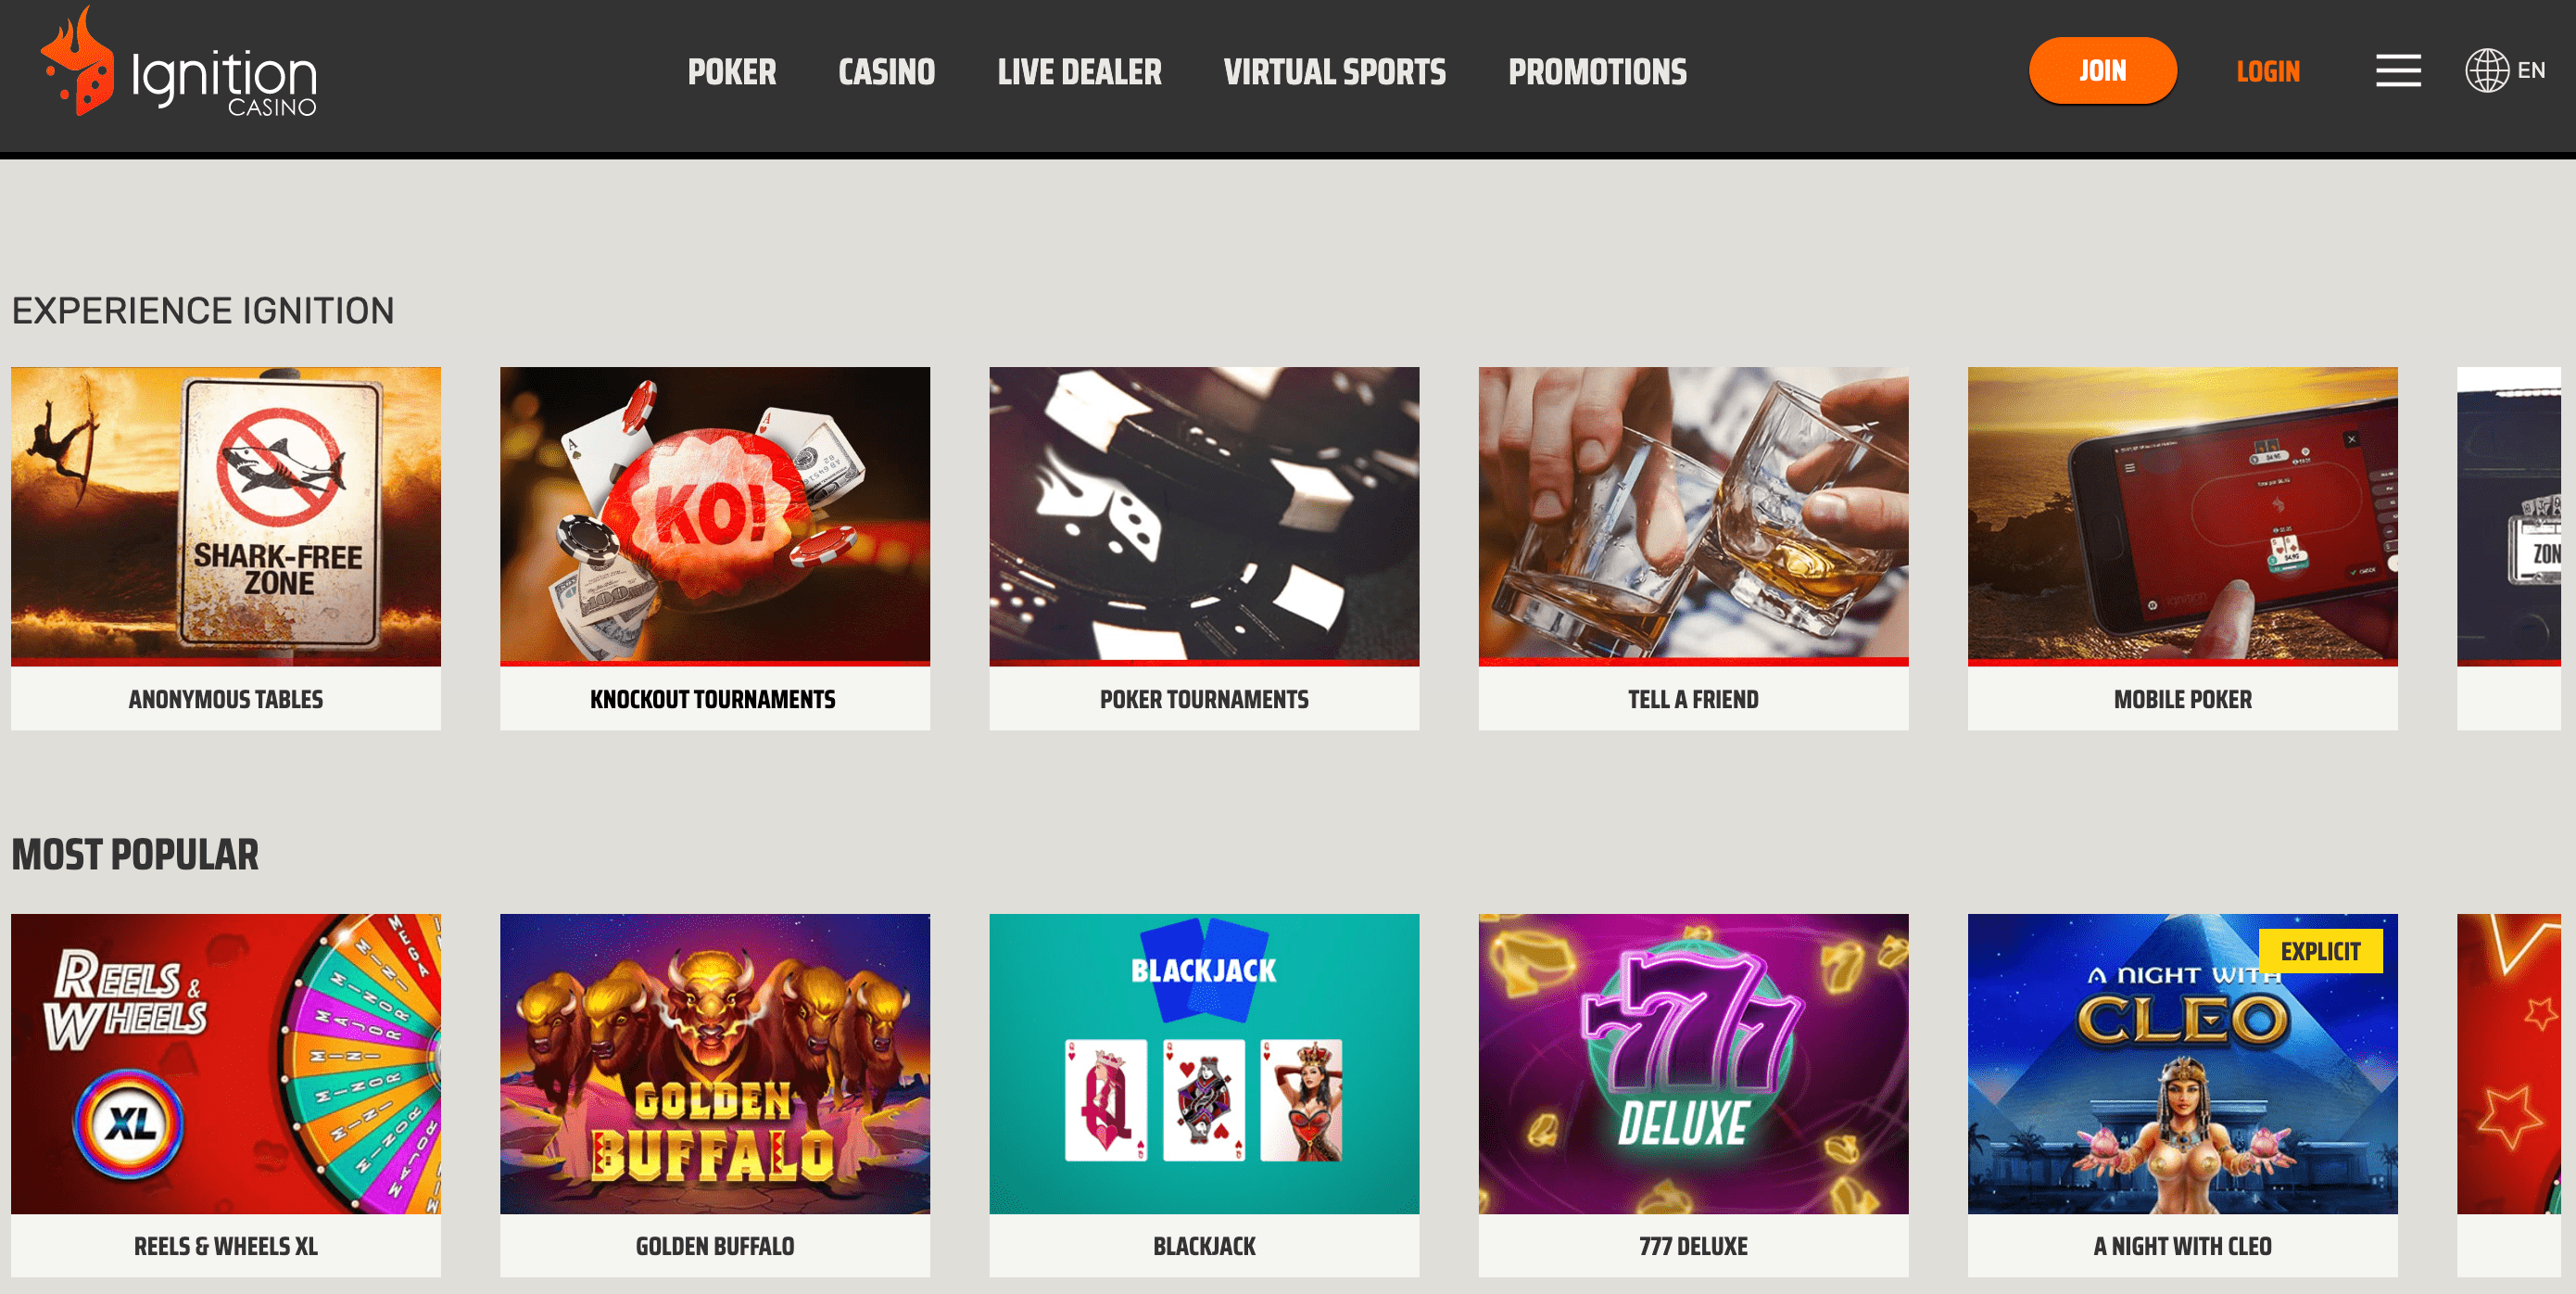Launch the Golden Buffalo slot
The height and width of the screenshot is (1294, 2576).
pyautogui.click(x=715, y=1095)
